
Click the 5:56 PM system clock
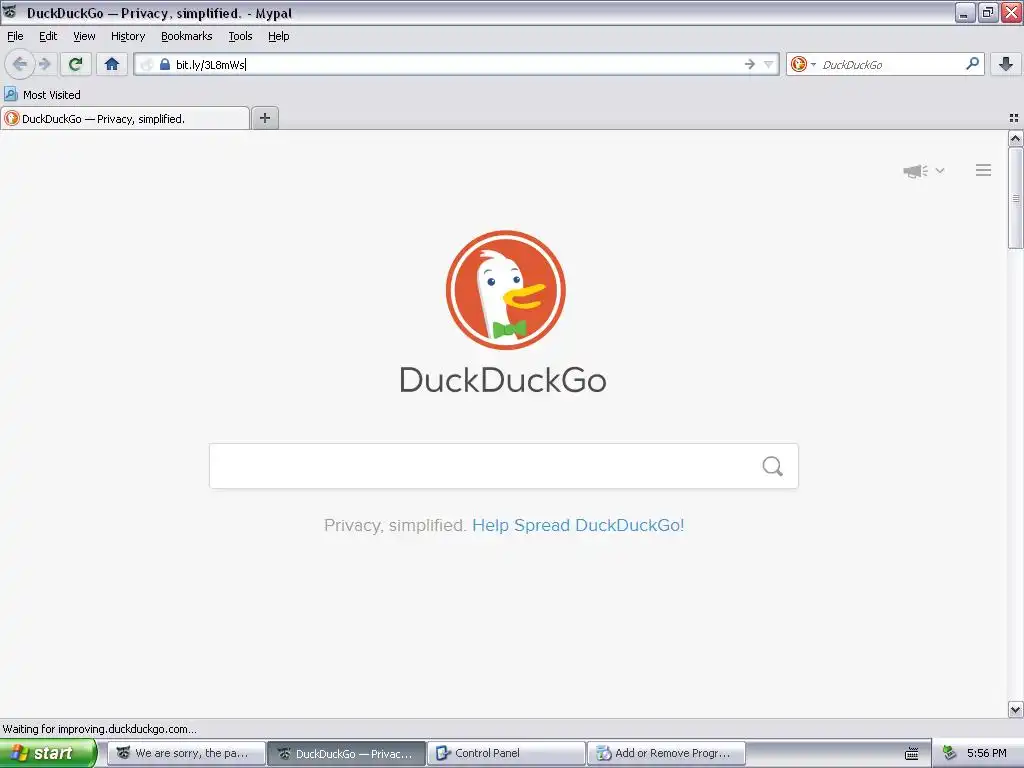coord(986,753)
